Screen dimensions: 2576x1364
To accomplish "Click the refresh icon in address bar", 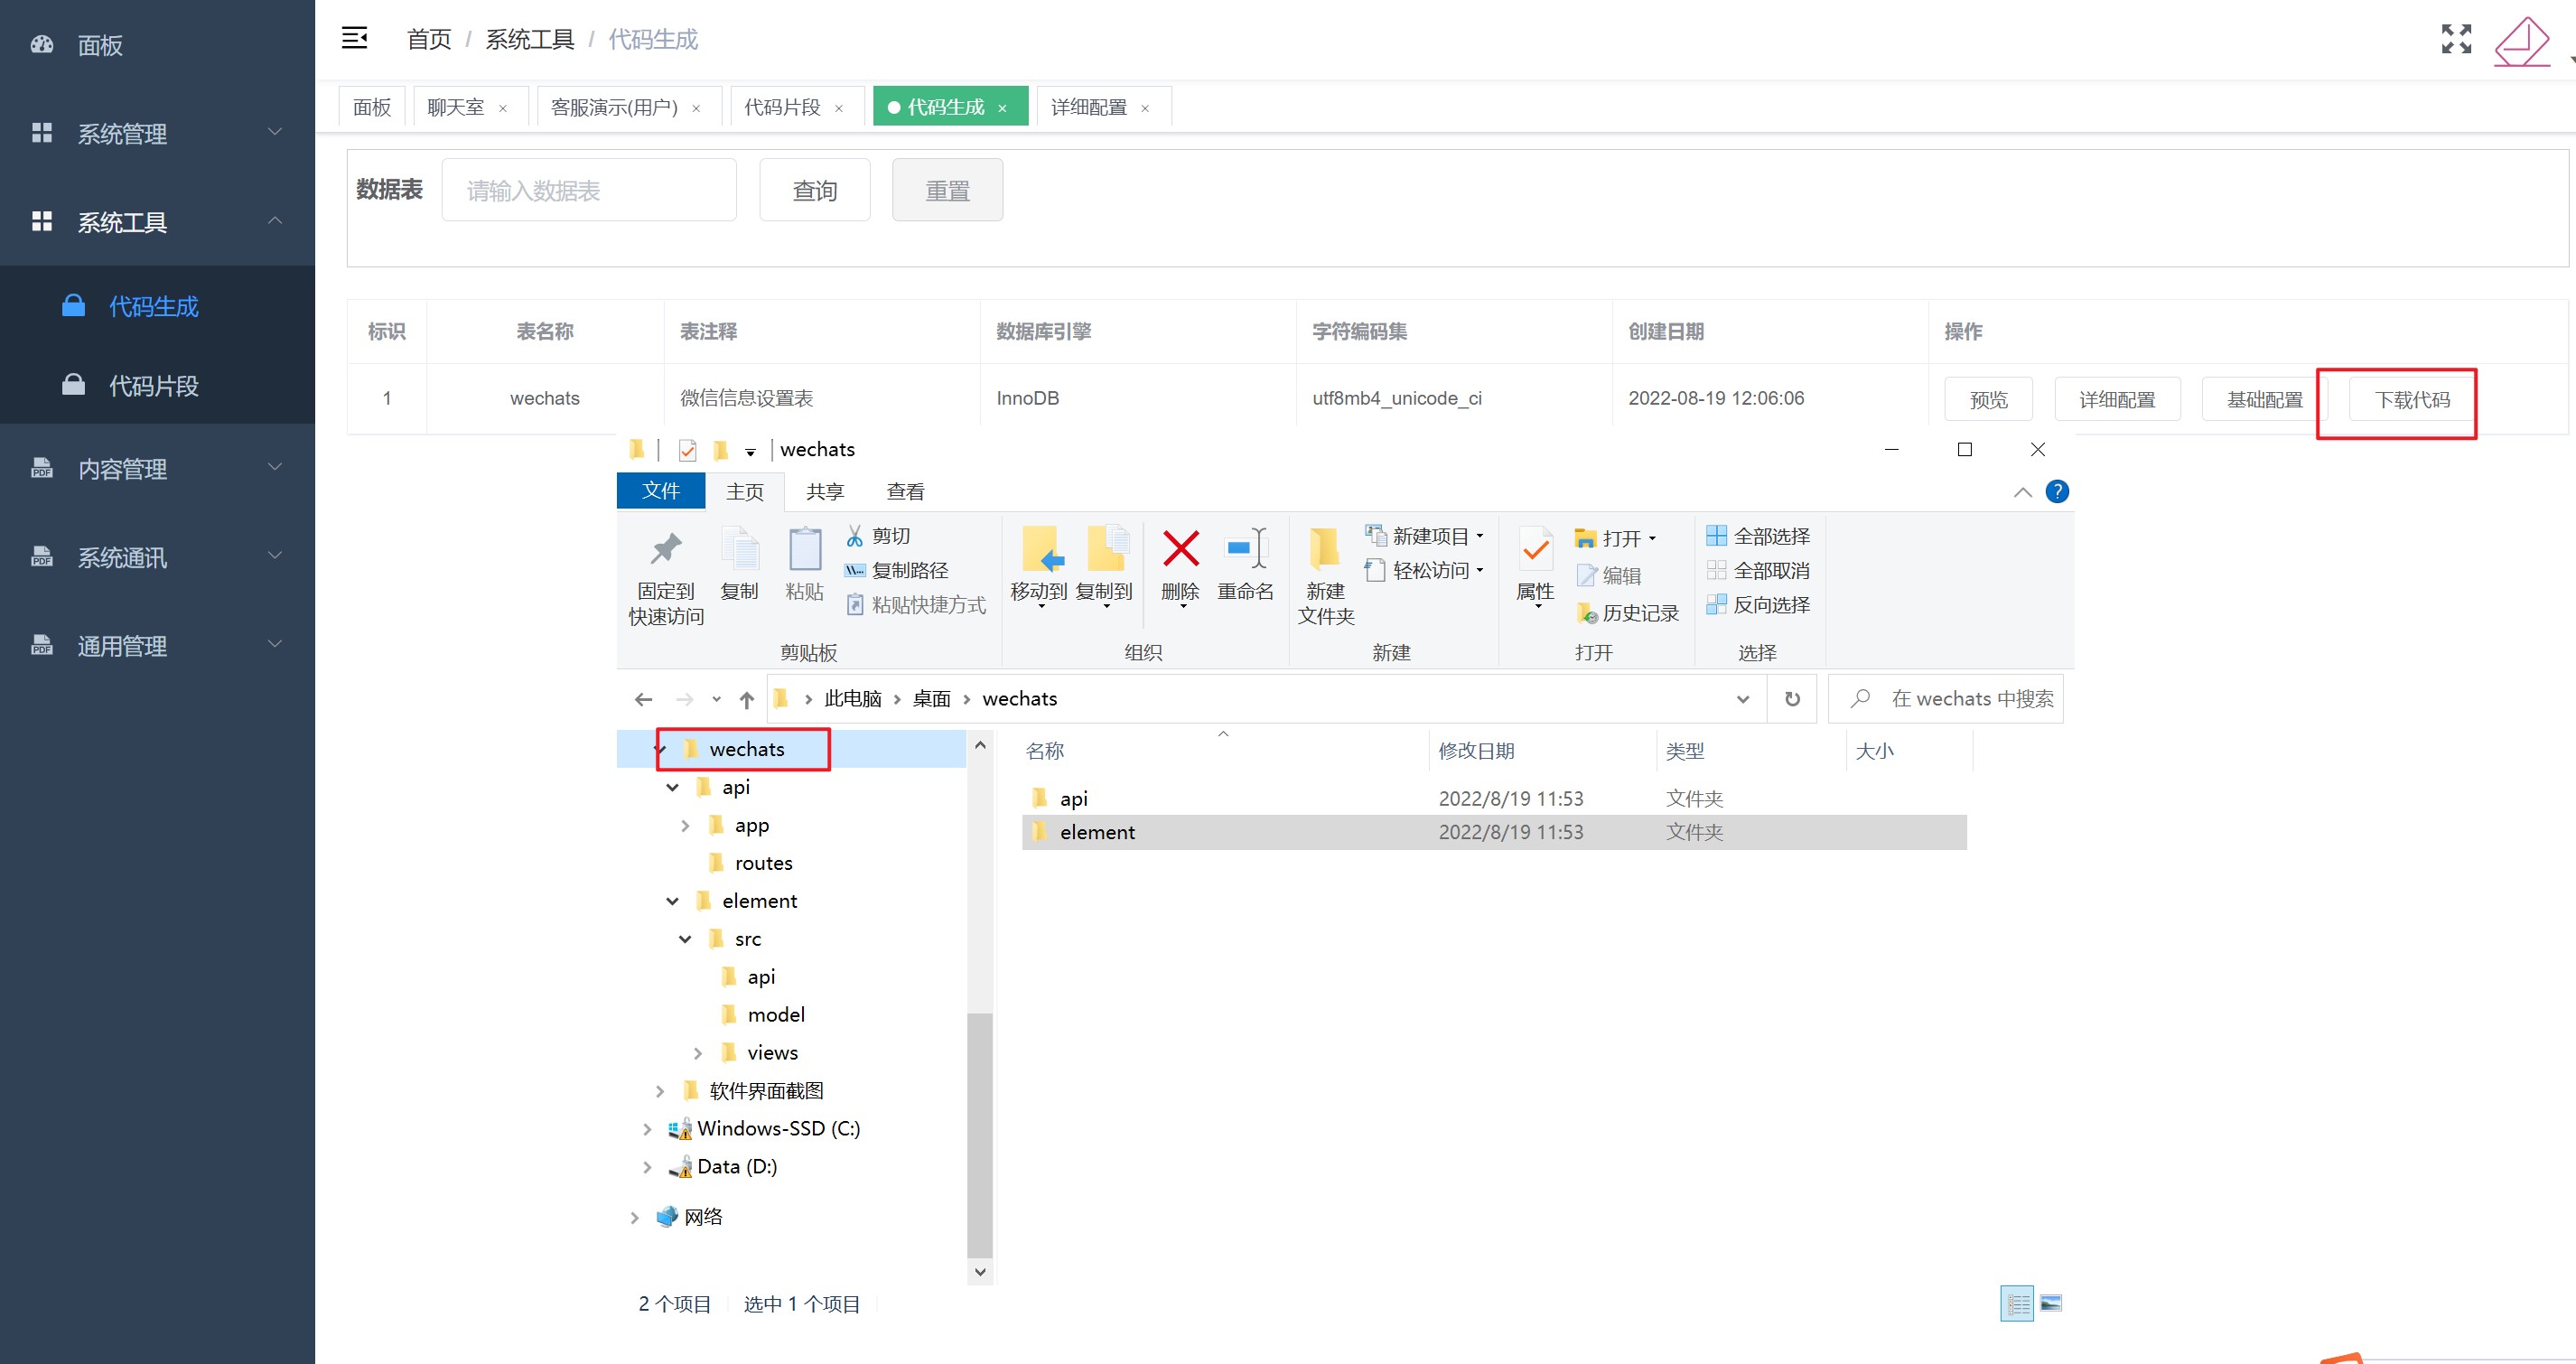I will coord(1792,699).
